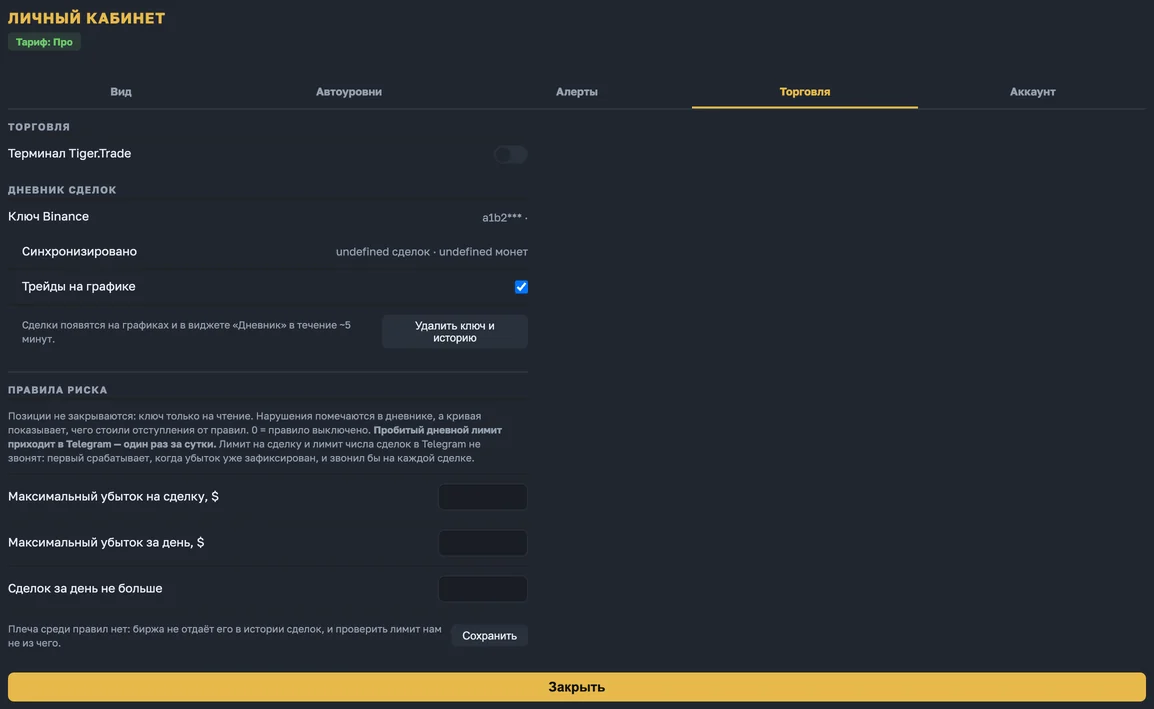Close the cabinet with Закрыть button
Image resolution: width=1154 pixels, height=709 pixels.
pos(576,686)
